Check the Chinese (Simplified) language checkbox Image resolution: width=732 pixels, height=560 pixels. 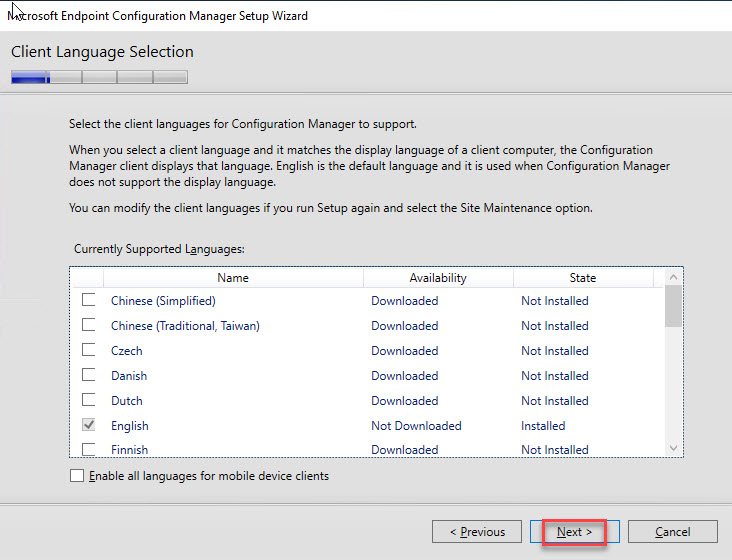[89, 300]
